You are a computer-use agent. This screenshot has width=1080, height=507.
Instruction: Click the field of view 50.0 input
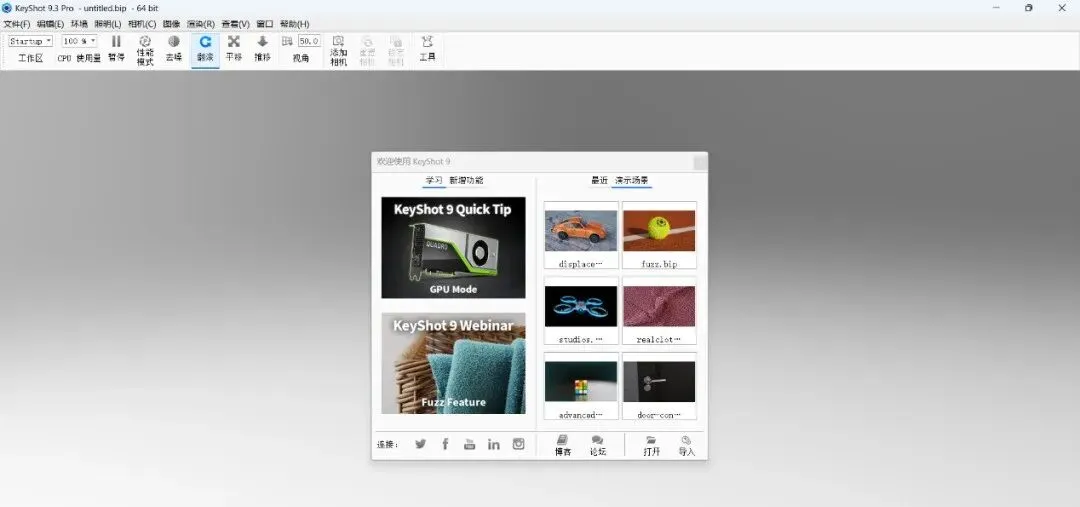(x=309, y=41)
